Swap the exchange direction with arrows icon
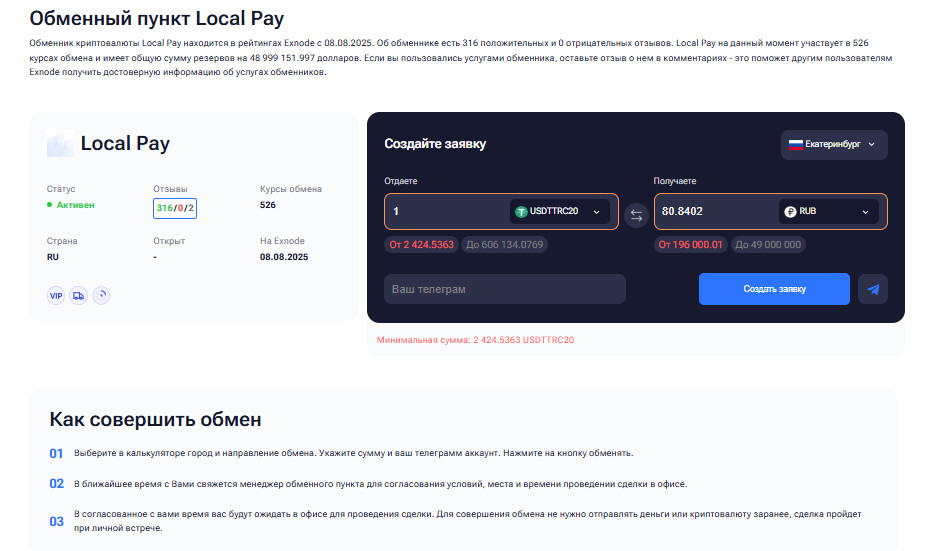The image size is (927, 551). (636, 214)
